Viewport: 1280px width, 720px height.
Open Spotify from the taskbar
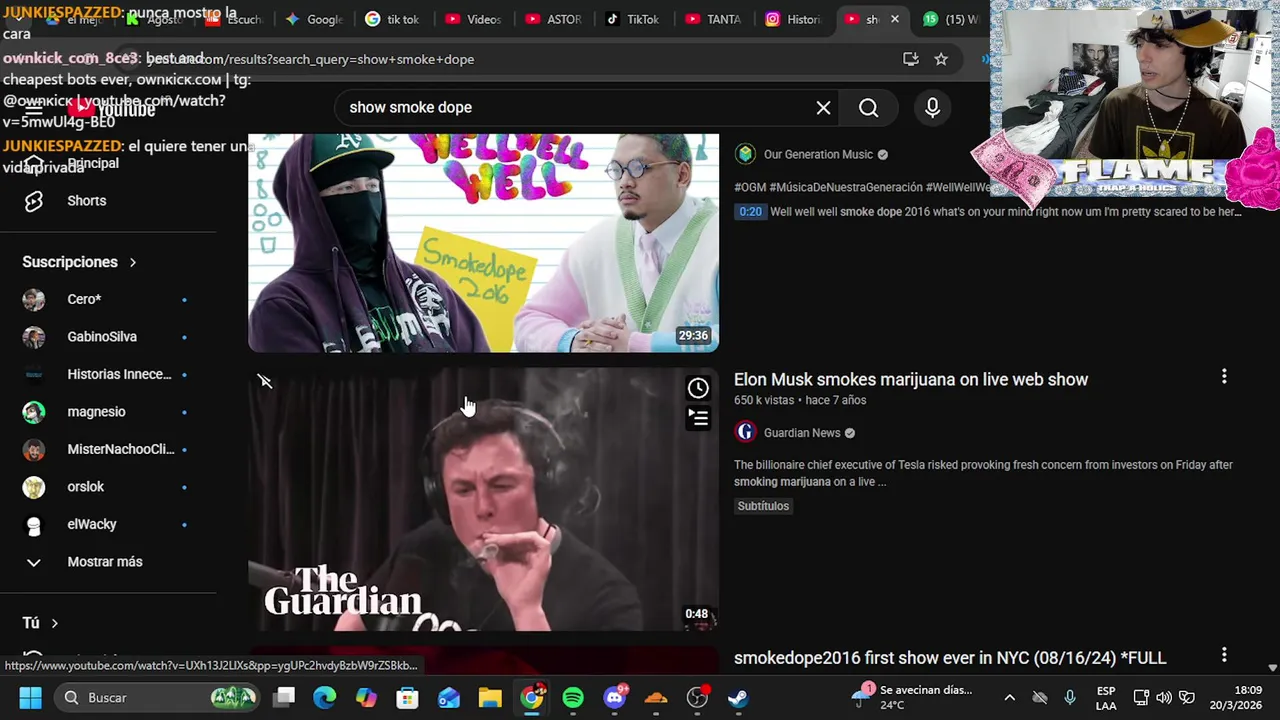[x=573, y=697]
